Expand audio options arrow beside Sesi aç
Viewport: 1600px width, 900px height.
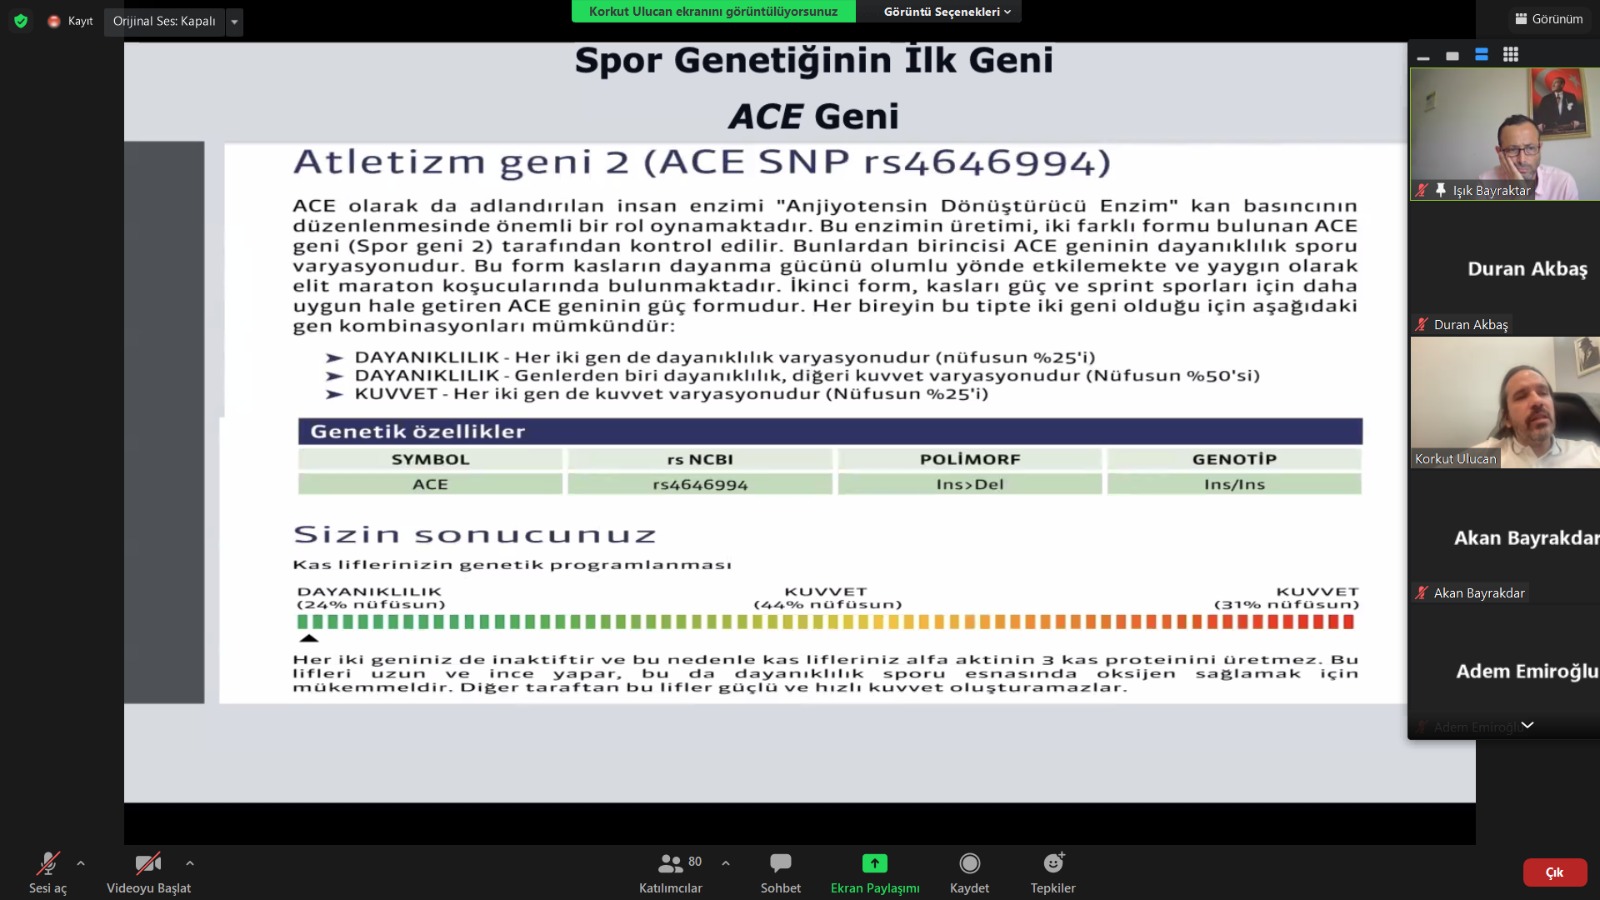click(81, 863)
